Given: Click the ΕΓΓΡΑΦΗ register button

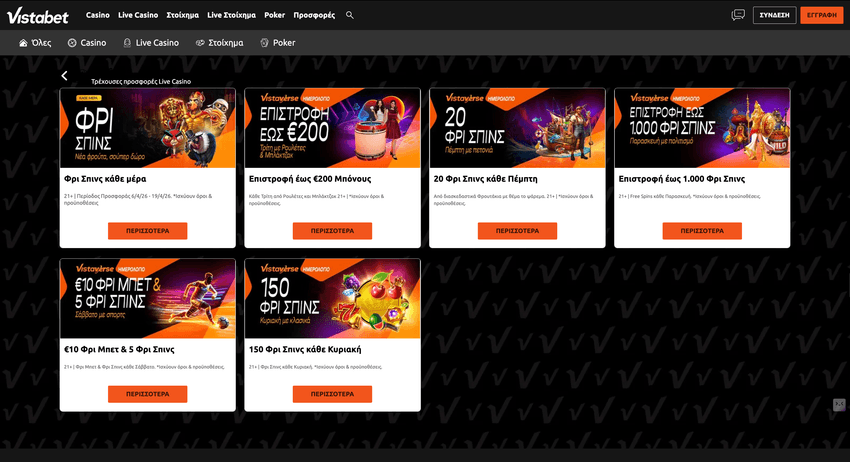Looking at the screenshot, I should click(822, 15).
